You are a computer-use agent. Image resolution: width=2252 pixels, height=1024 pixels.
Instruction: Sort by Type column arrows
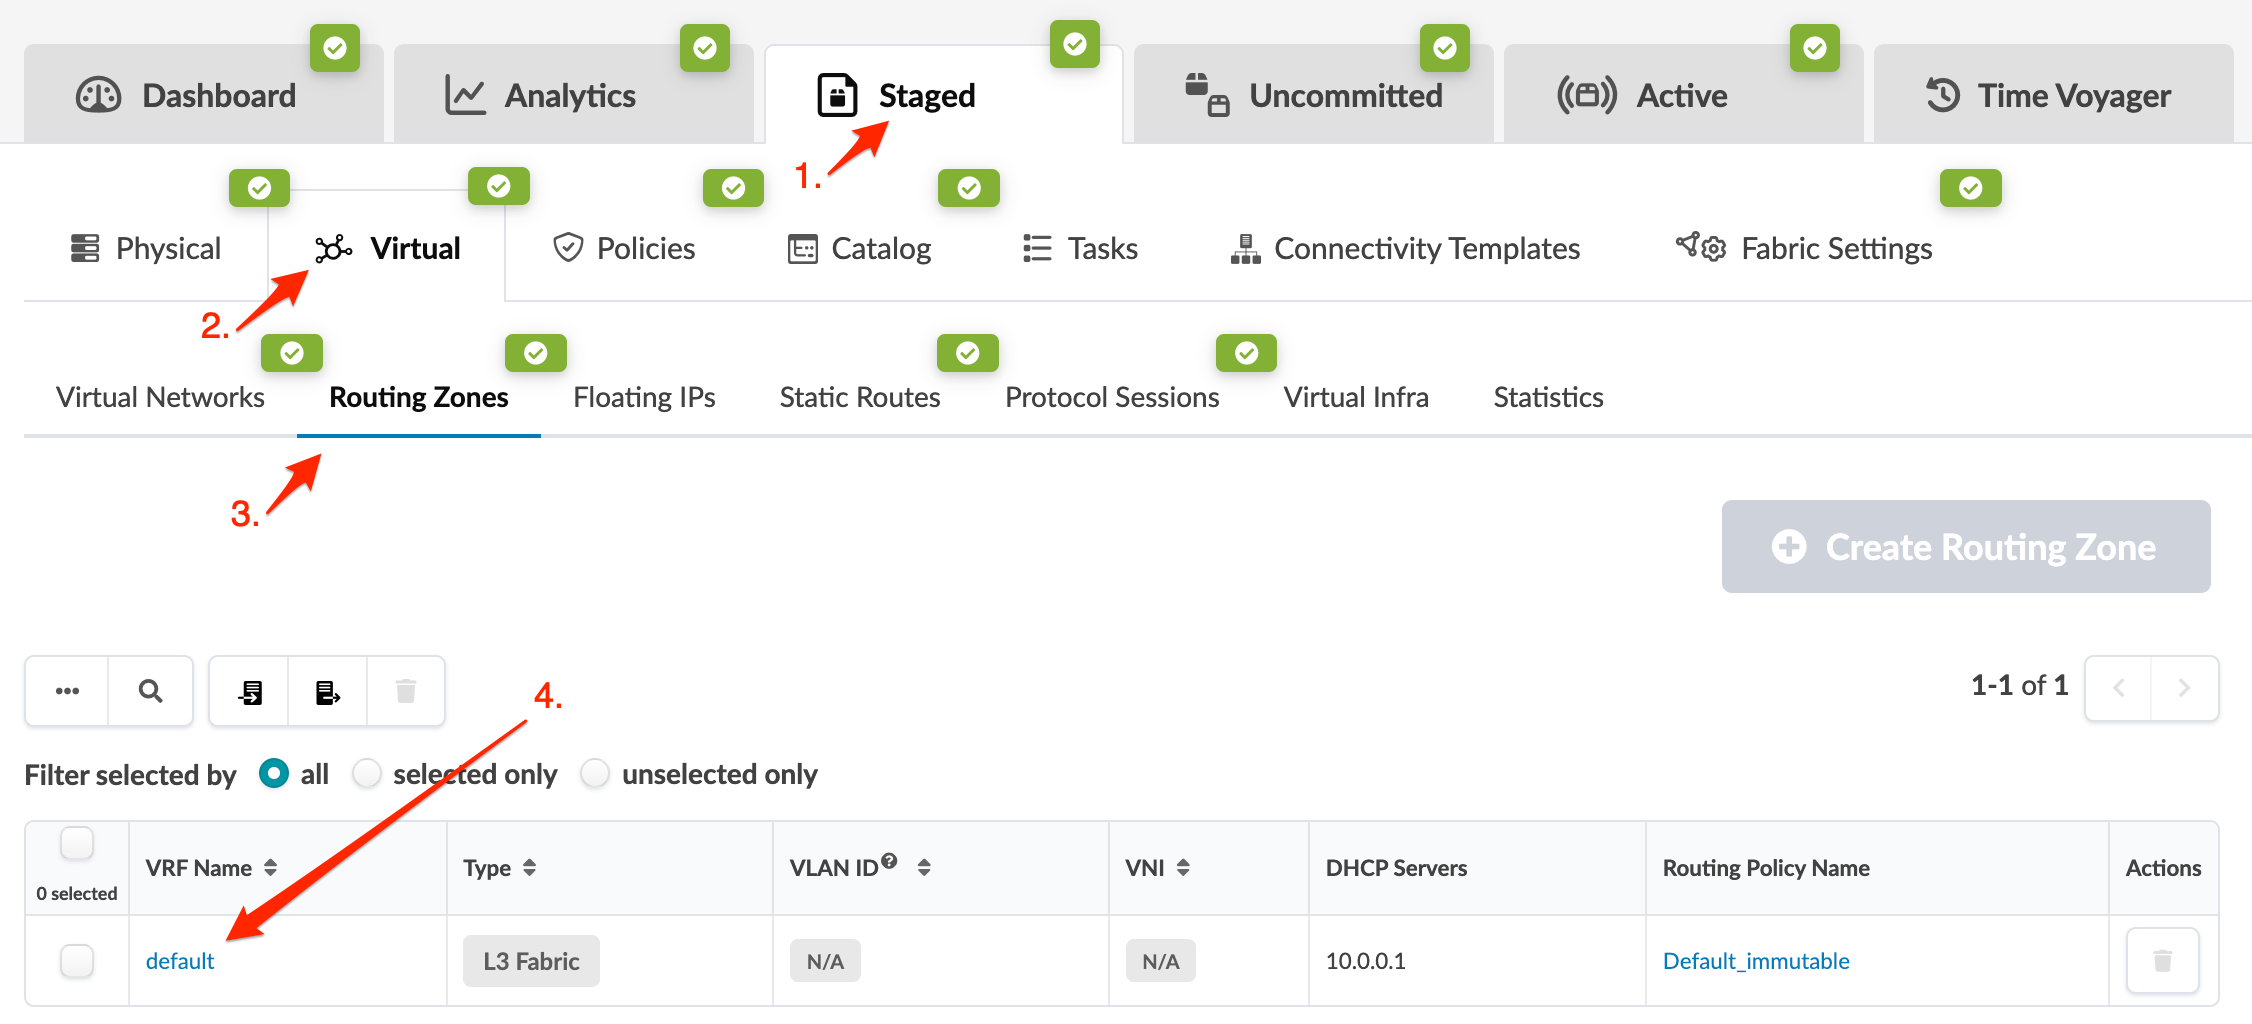[x=530, y=868]
